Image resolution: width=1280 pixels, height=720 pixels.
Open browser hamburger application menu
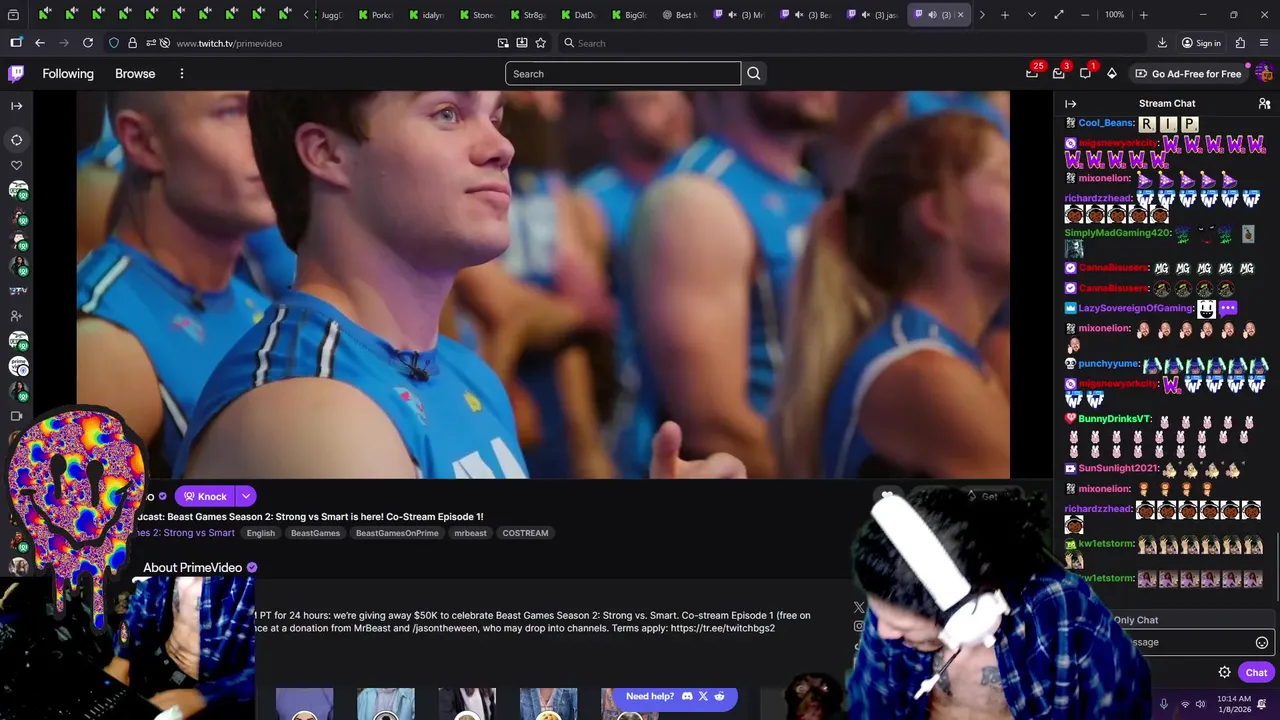point(1265,43)
